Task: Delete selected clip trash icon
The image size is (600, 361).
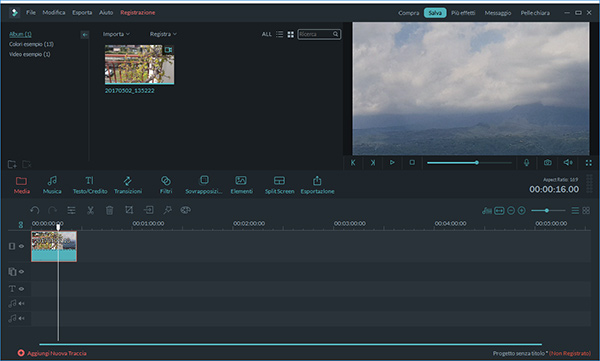Action: tap(109, 210)
